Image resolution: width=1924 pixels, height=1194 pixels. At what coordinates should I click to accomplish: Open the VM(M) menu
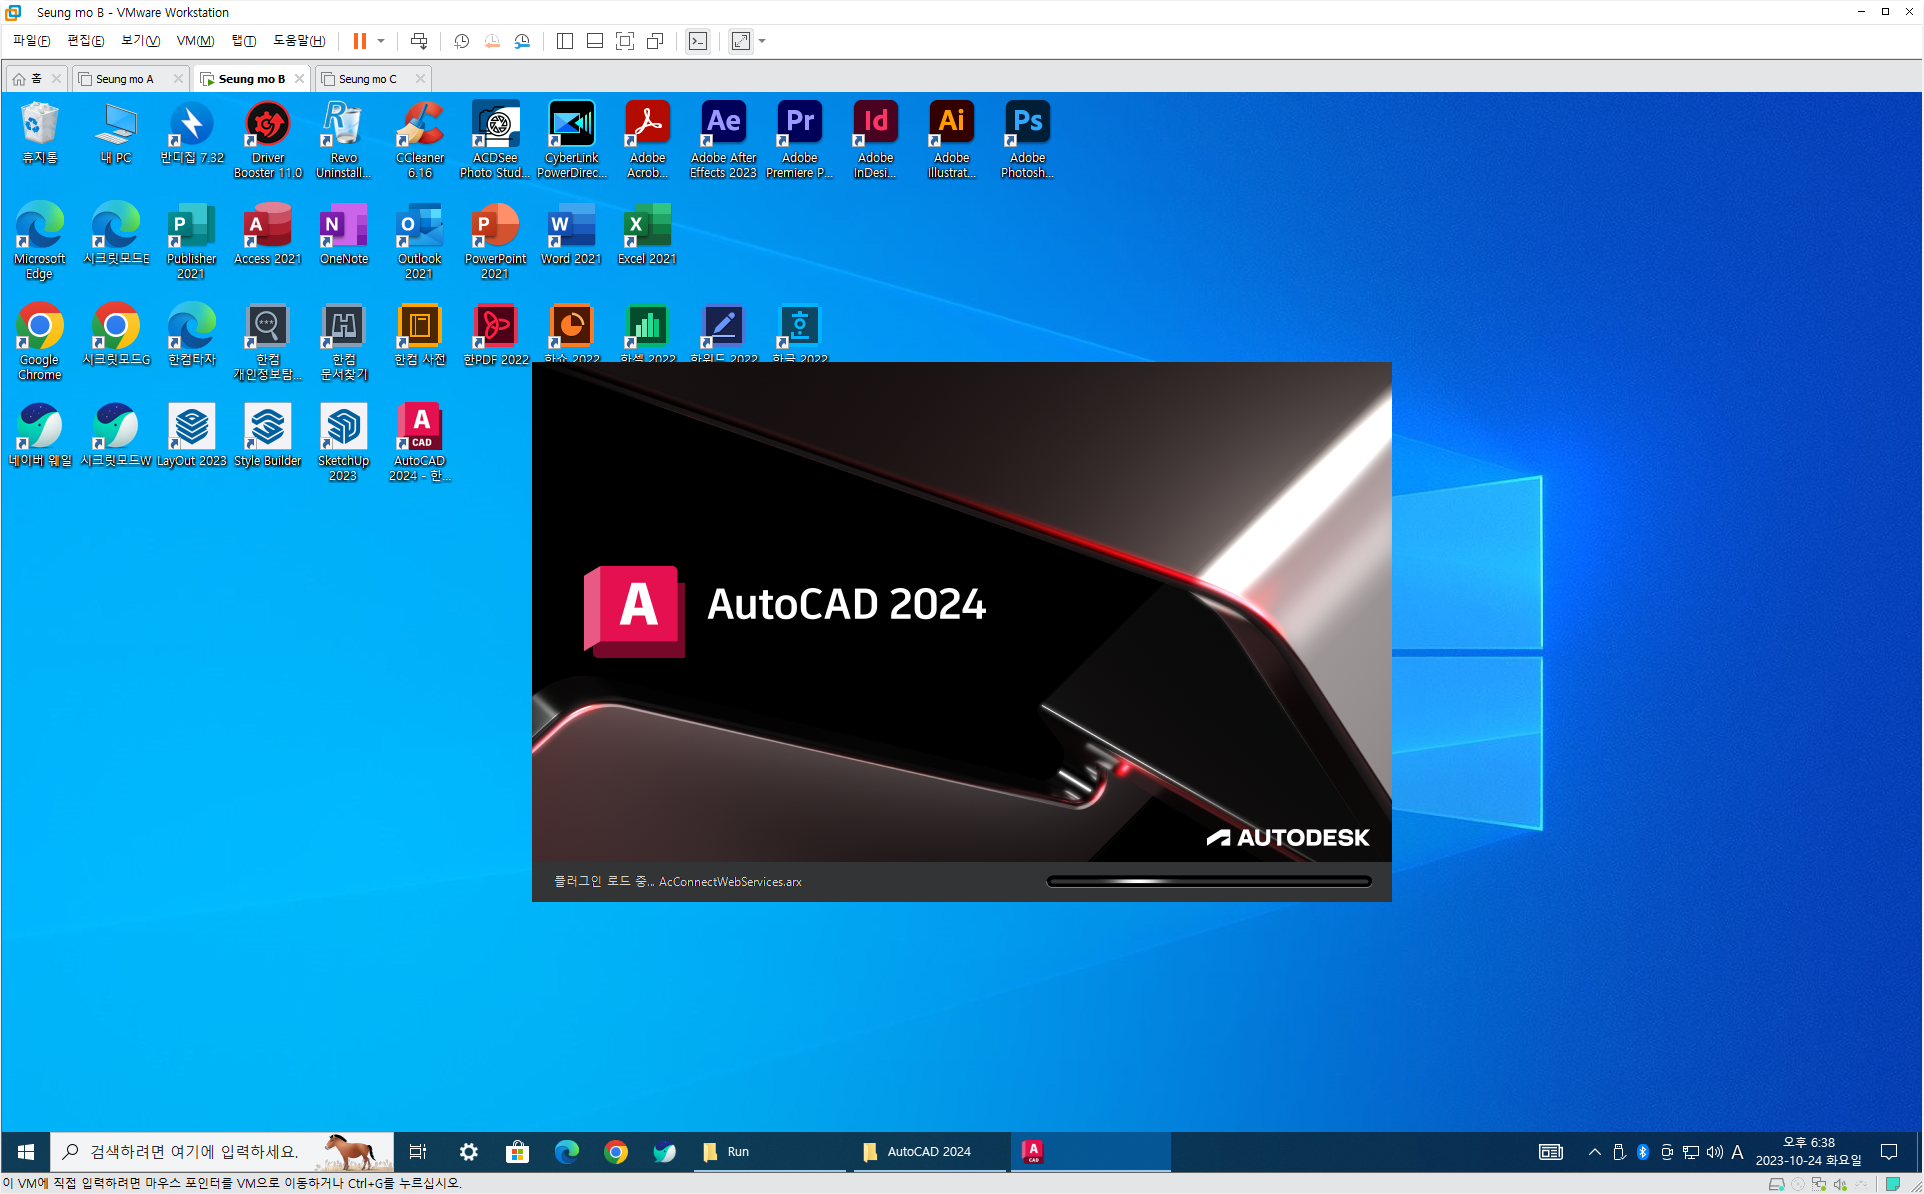(x=195, y=41)
